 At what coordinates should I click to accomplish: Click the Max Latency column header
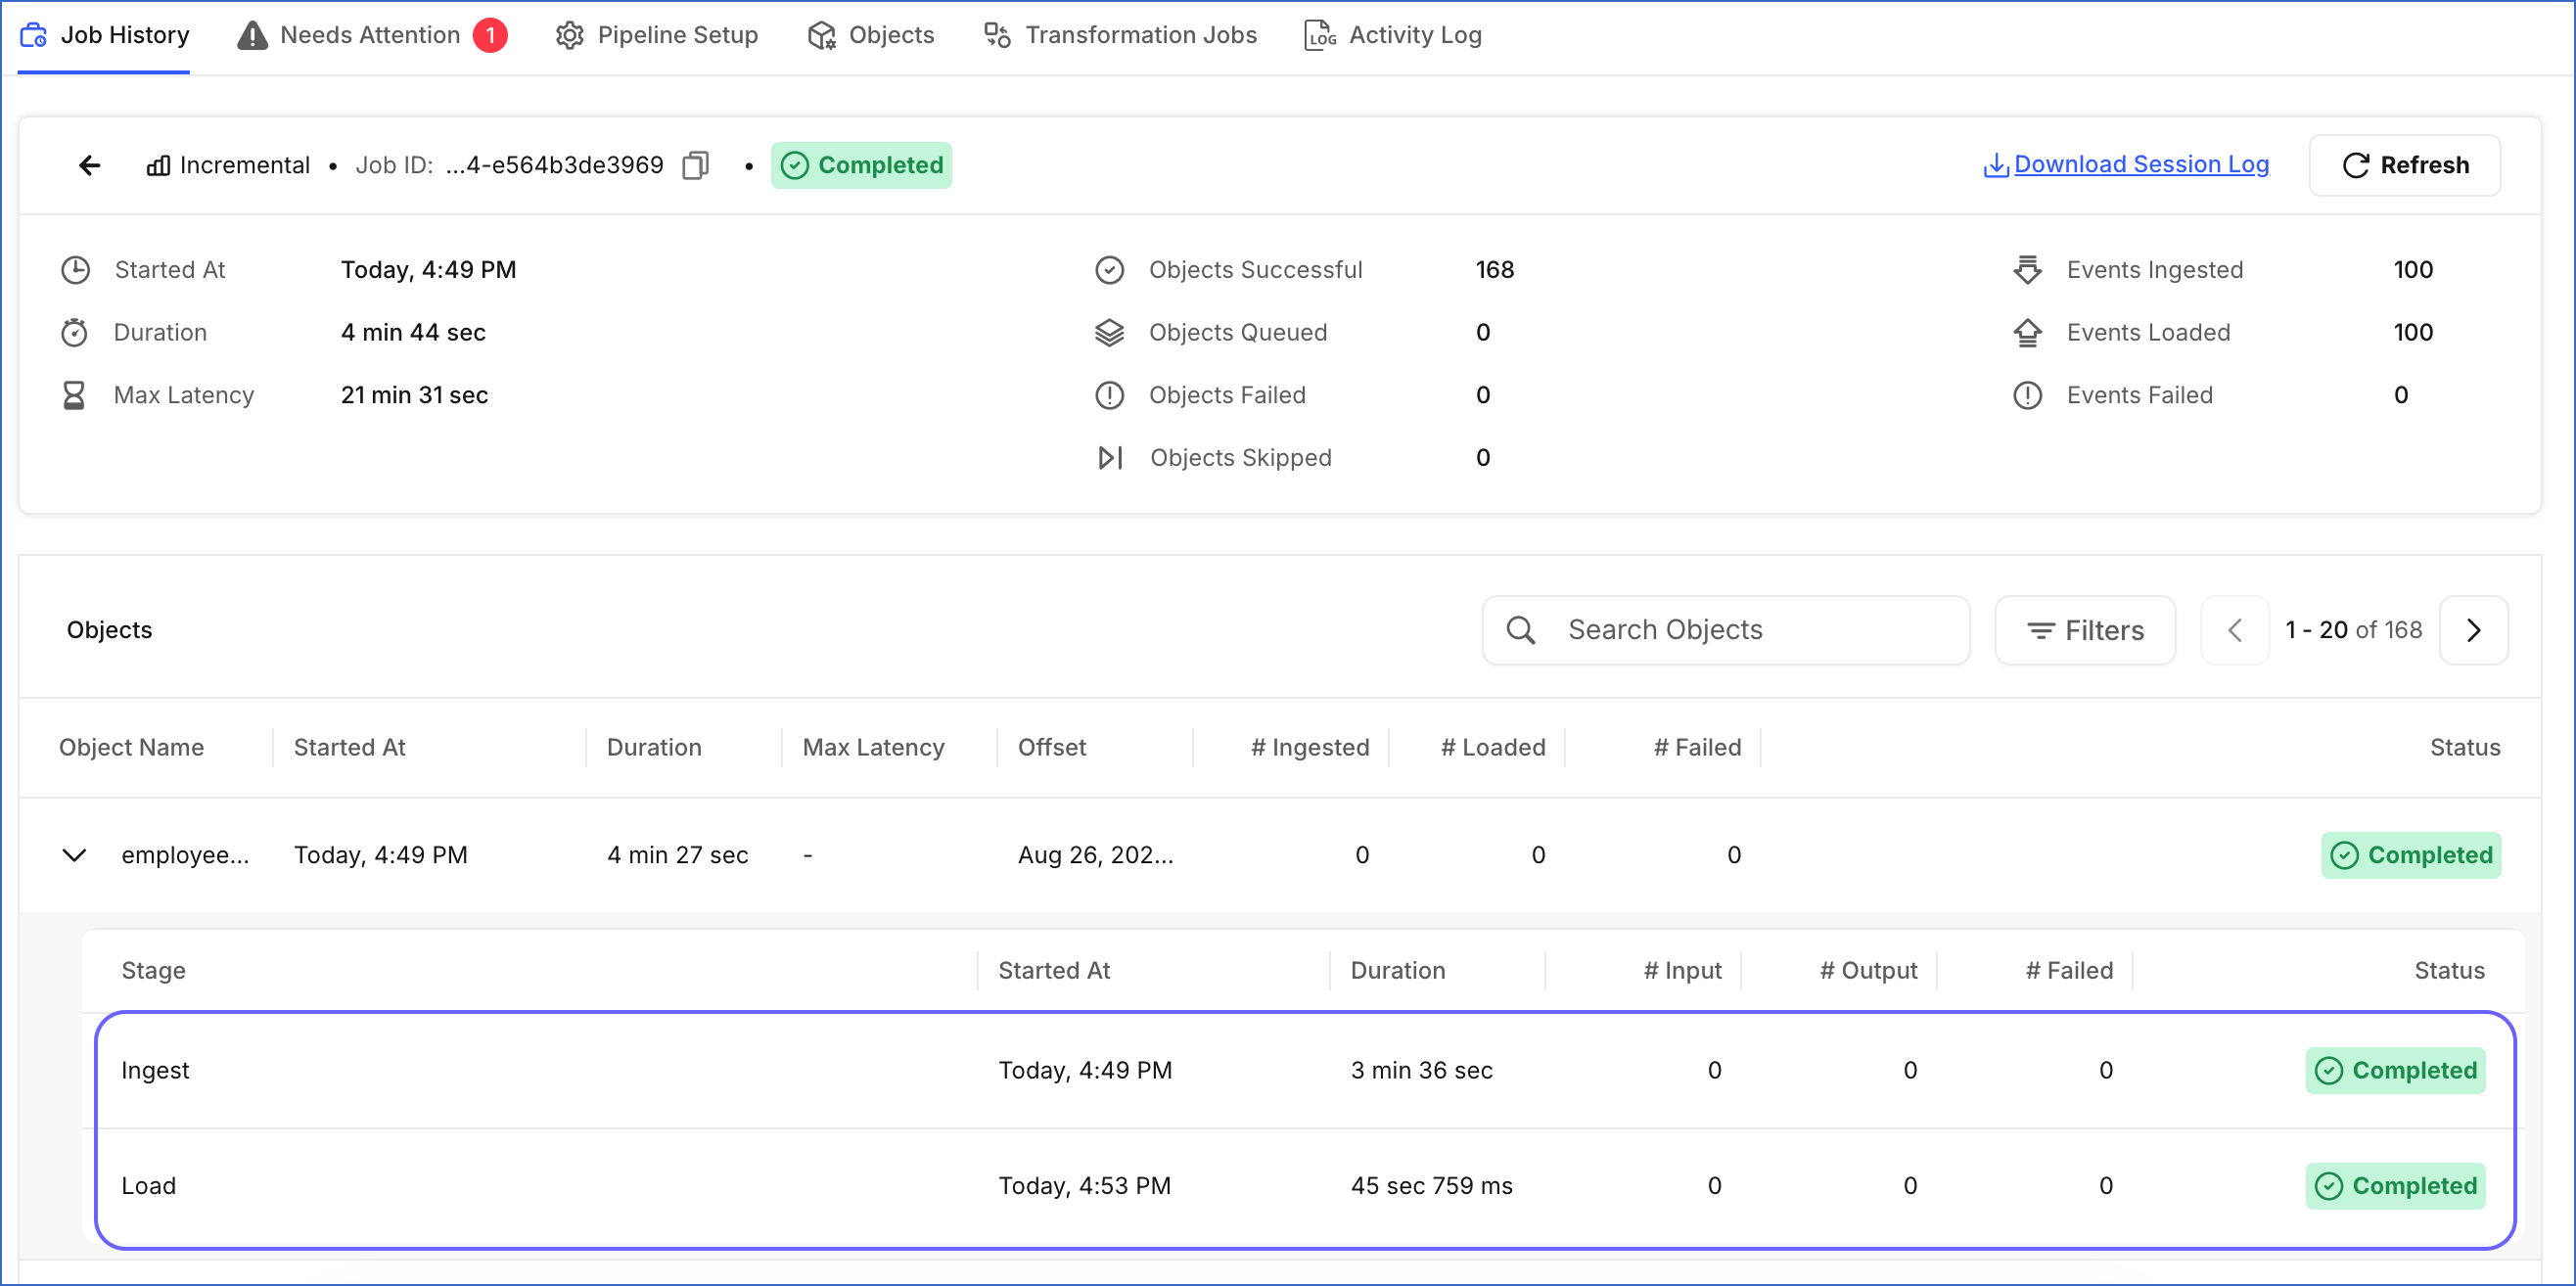click(x=873, y=747)
